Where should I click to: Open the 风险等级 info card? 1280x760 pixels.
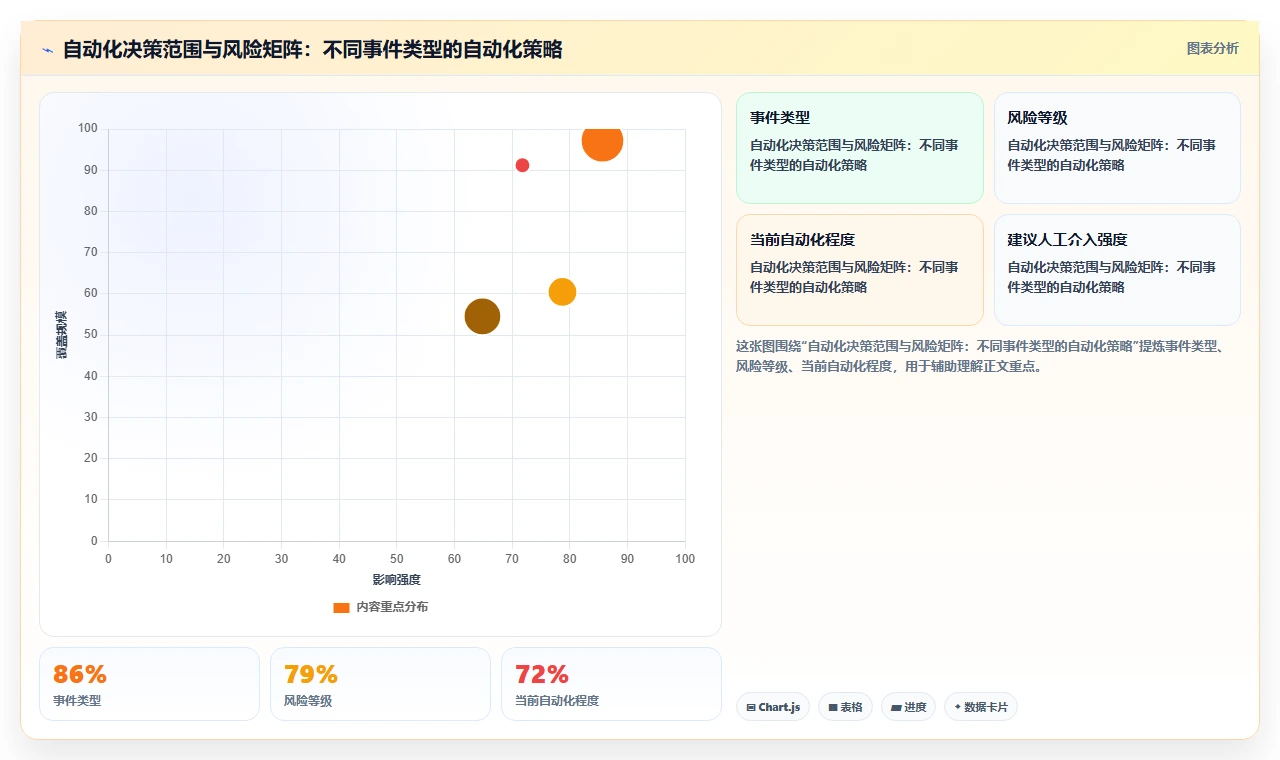tap(1117, 148)
